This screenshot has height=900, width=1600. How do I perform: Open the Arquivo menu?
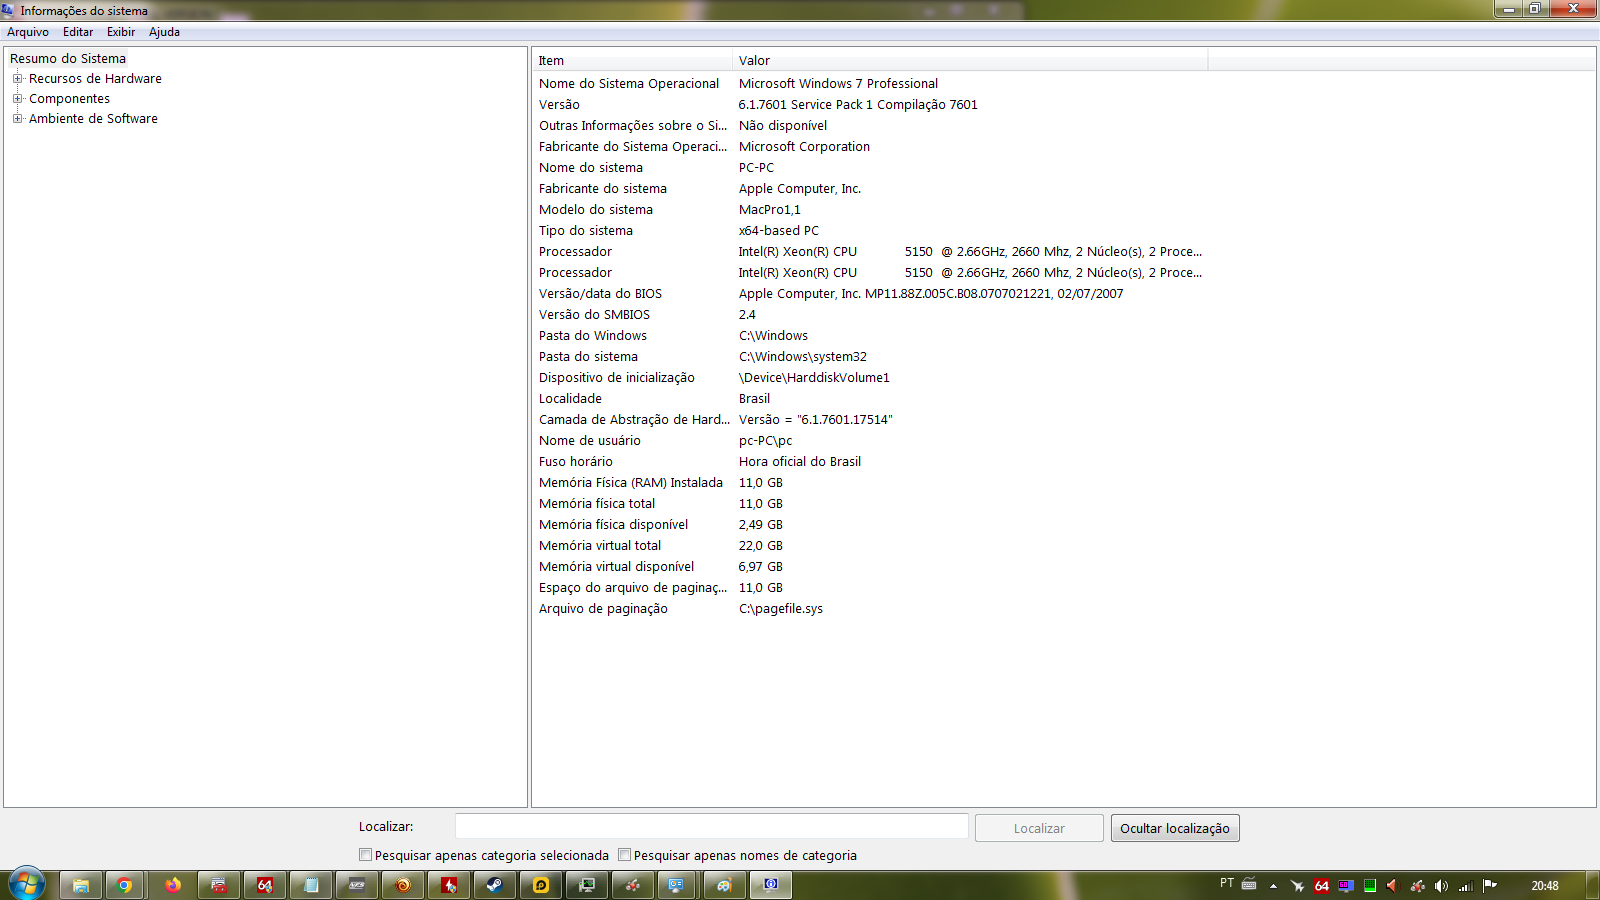point(28,32)
